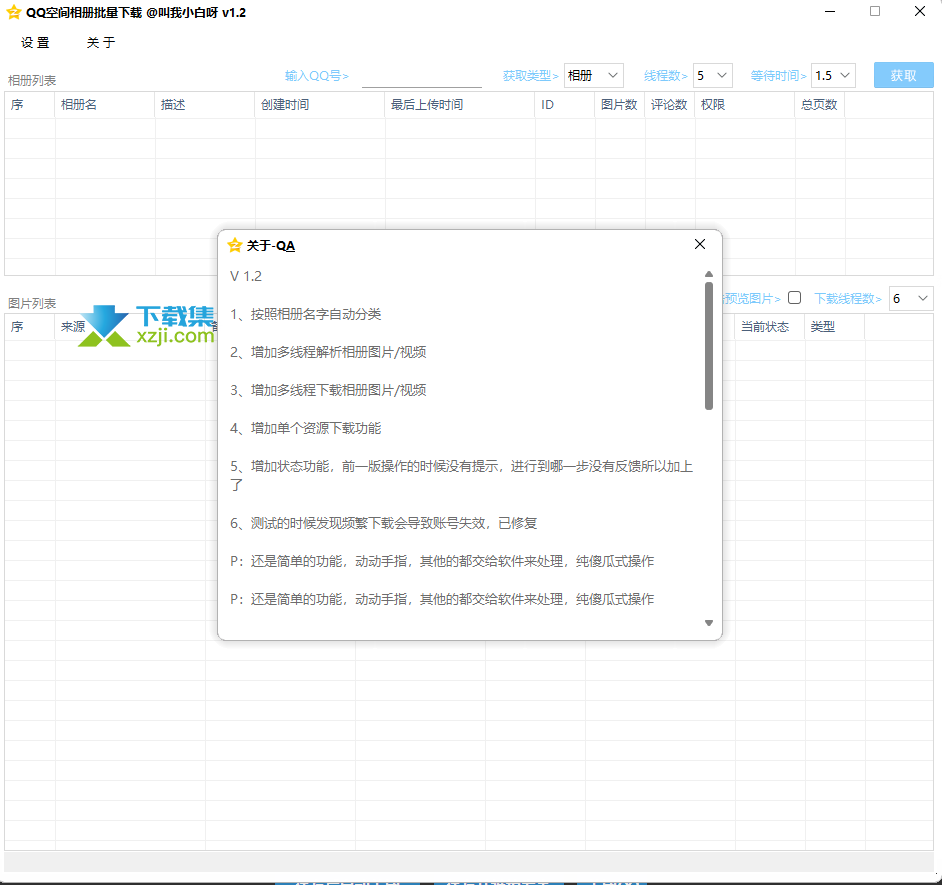
Task: Expand the 线程数 dropdown showing 5
Action: coord(713,76)
